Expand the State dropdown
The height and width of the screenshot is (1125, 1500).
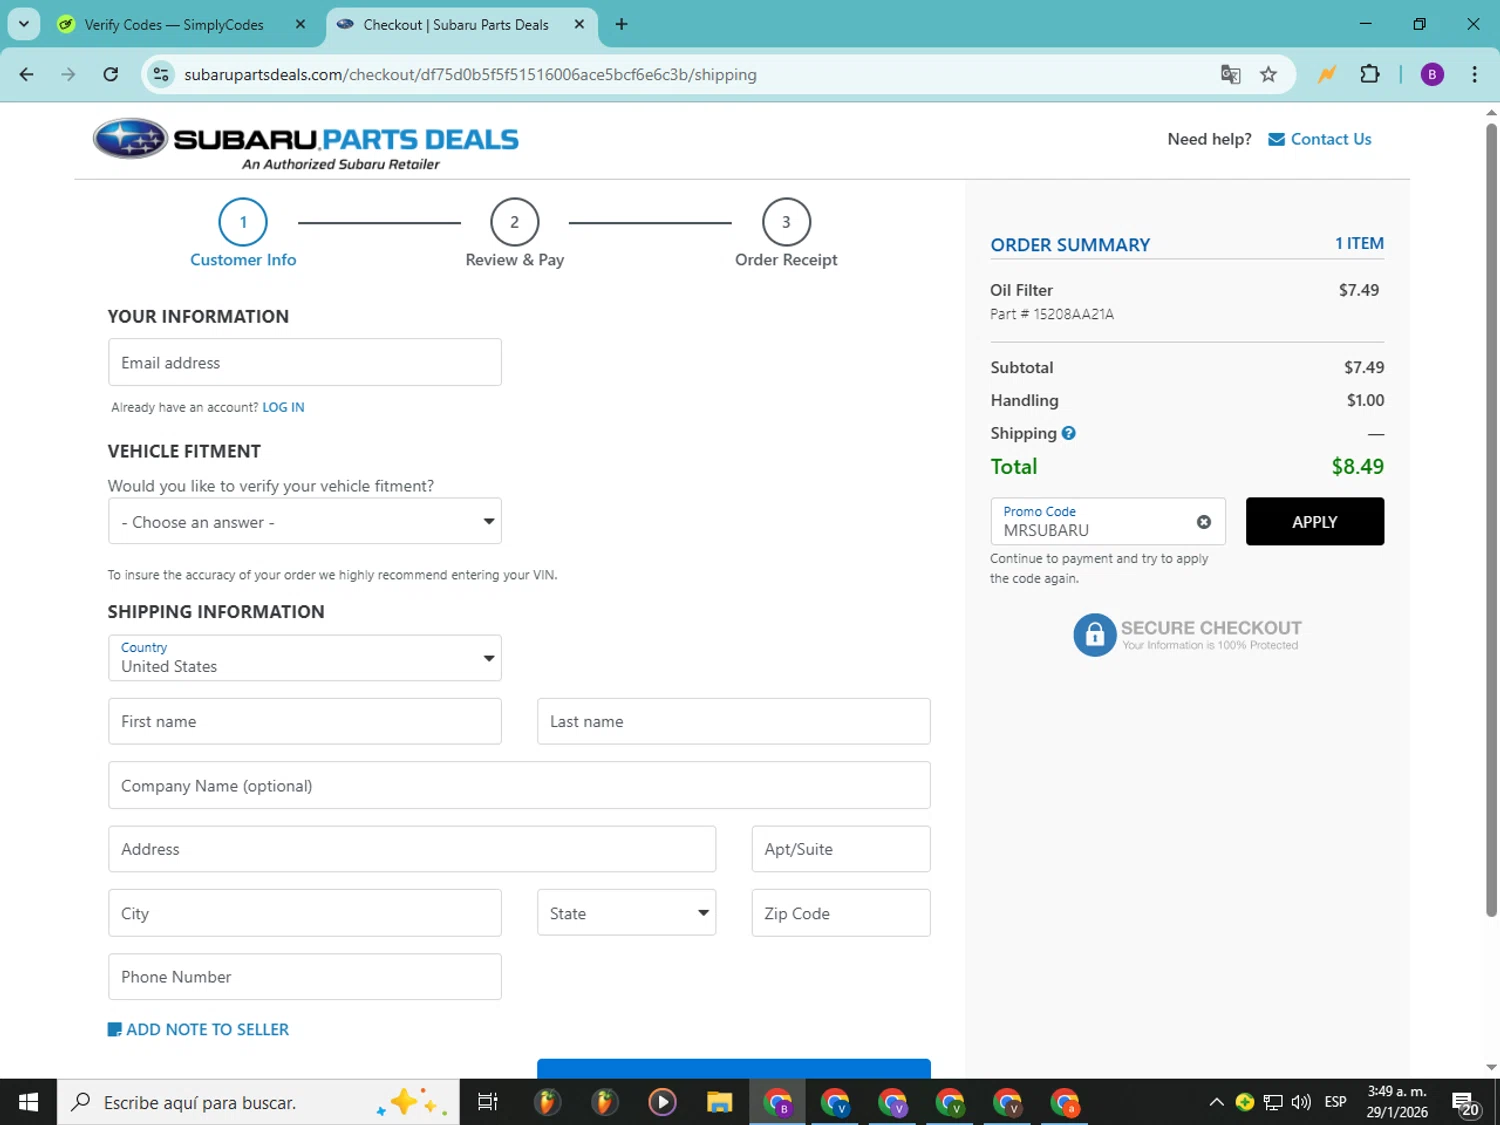627,913
